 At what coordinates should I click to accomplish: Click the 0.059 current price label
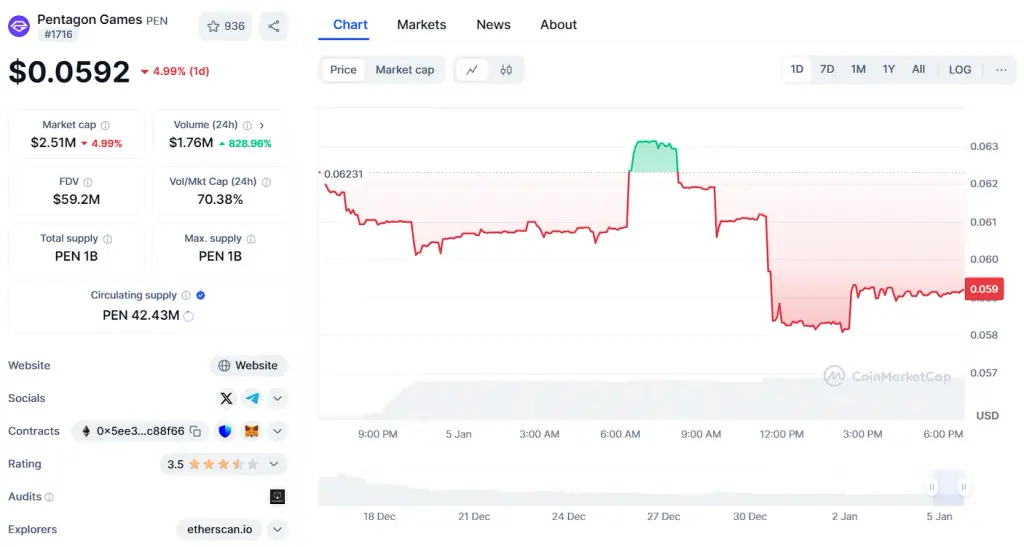pos(984,289)
